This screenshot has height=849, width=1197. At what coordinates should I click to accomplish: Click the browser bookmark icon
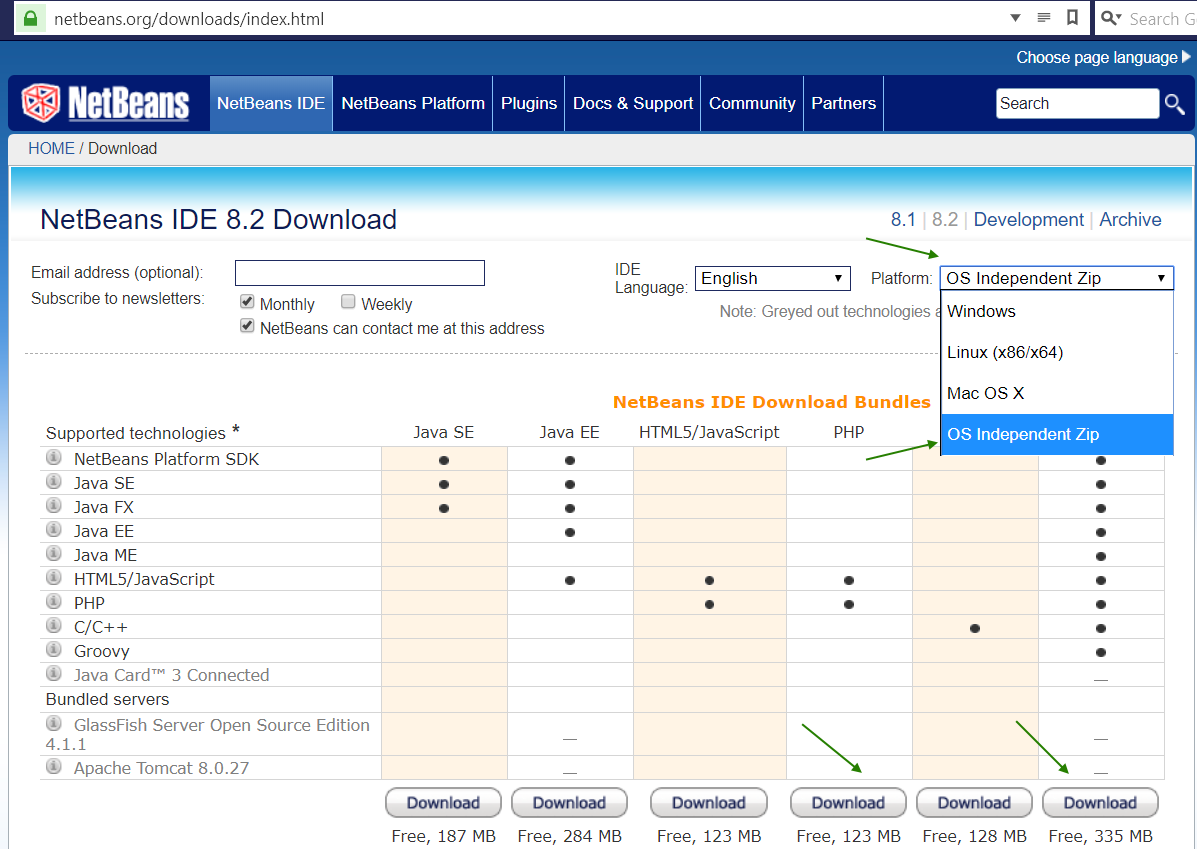tap(1072, 18)
